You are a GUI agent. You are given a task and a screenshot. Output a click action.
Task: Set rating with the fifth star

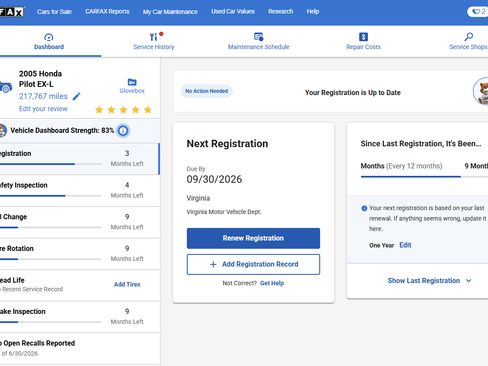pos(148,110)
